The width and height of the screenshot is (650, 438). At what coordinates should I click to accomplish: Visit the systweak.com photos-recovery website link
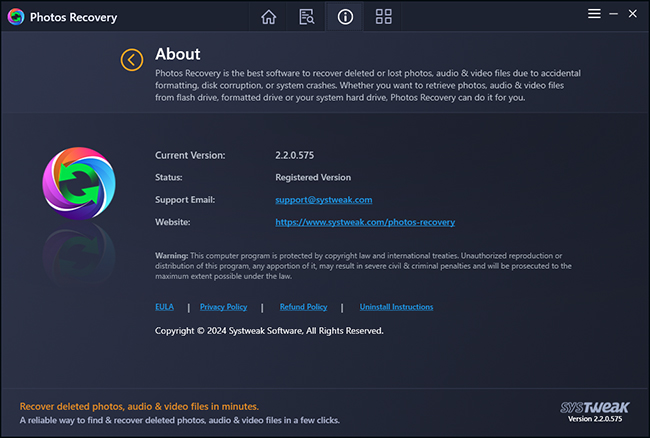point(365,222)
